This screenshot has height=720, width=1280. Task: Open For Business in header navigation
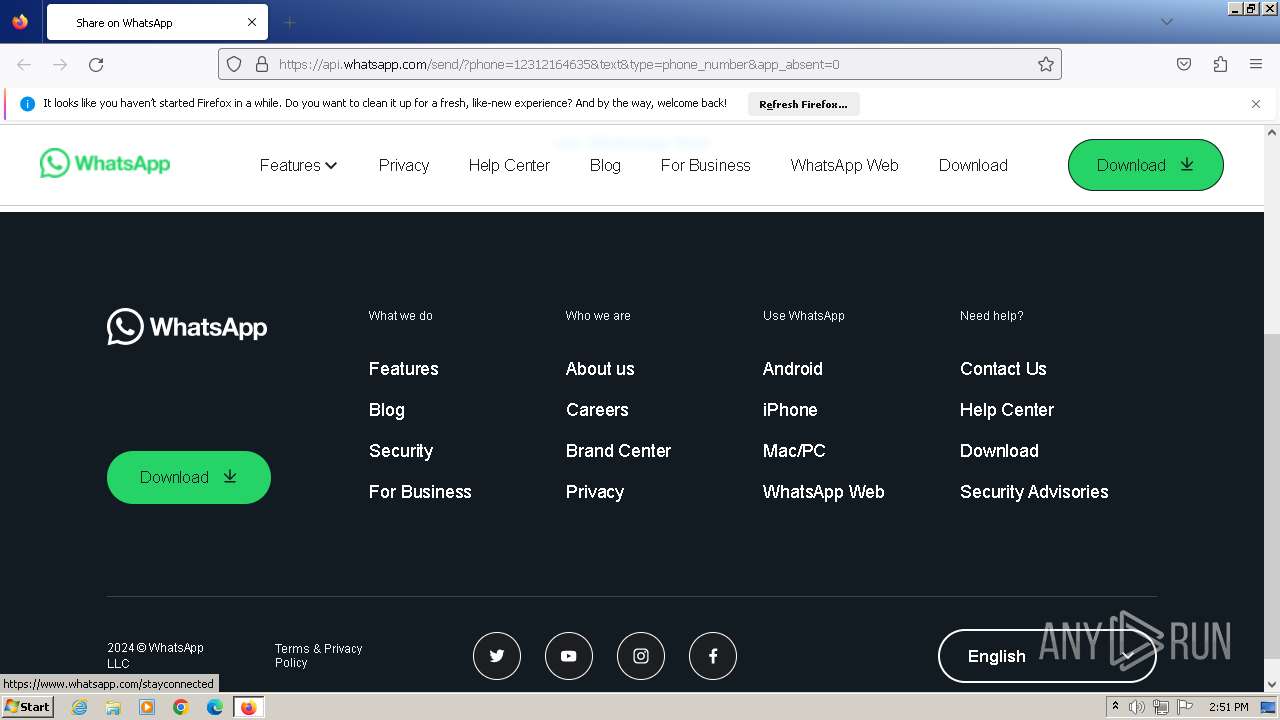(705, 165)
